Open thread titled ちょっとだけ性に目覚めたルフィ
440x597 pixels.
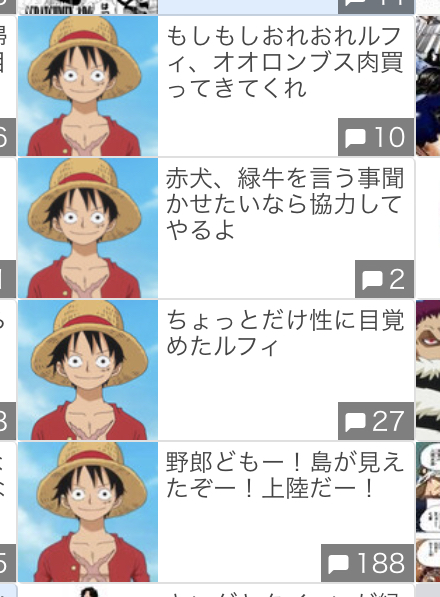pos(284,333)
